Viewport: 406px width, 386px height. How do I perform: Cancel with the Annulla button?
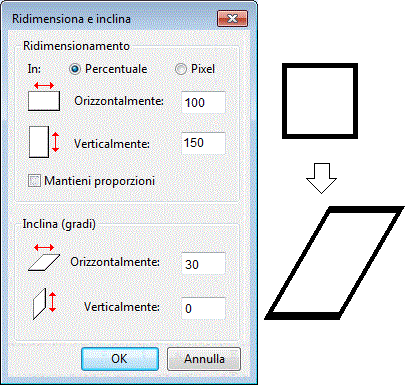204,359
